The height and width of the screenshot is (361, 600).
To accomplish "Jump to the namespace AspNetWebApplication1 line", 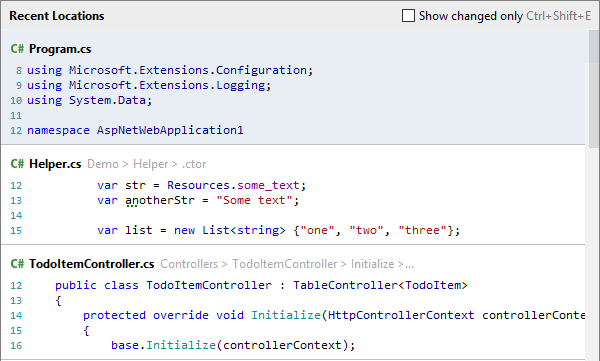I will (x=135, y=130).
